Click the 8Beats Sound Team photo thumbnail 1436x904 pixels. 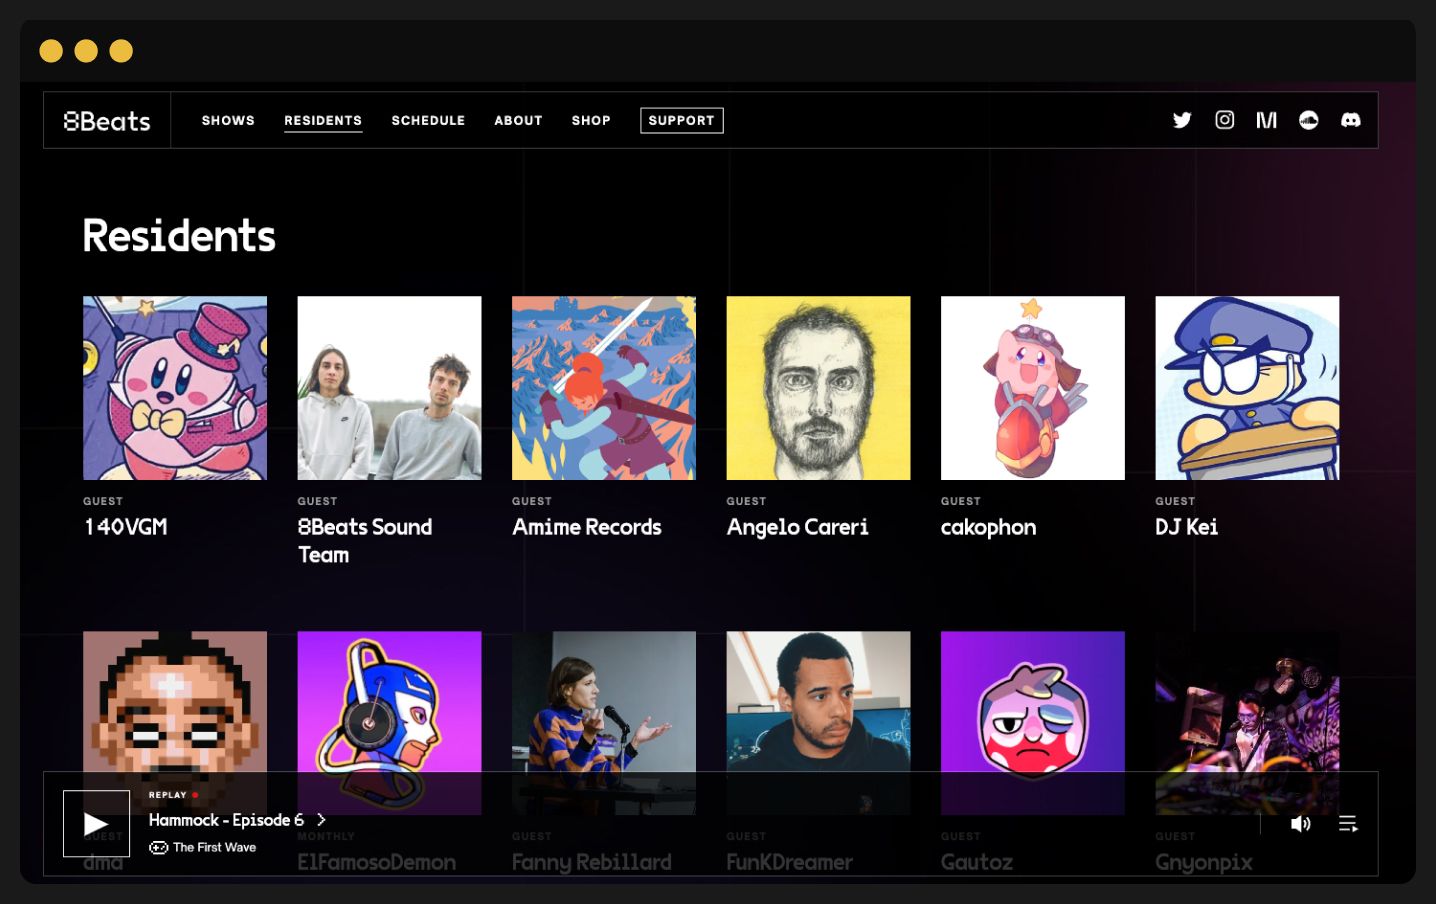[x=389, y=388]
